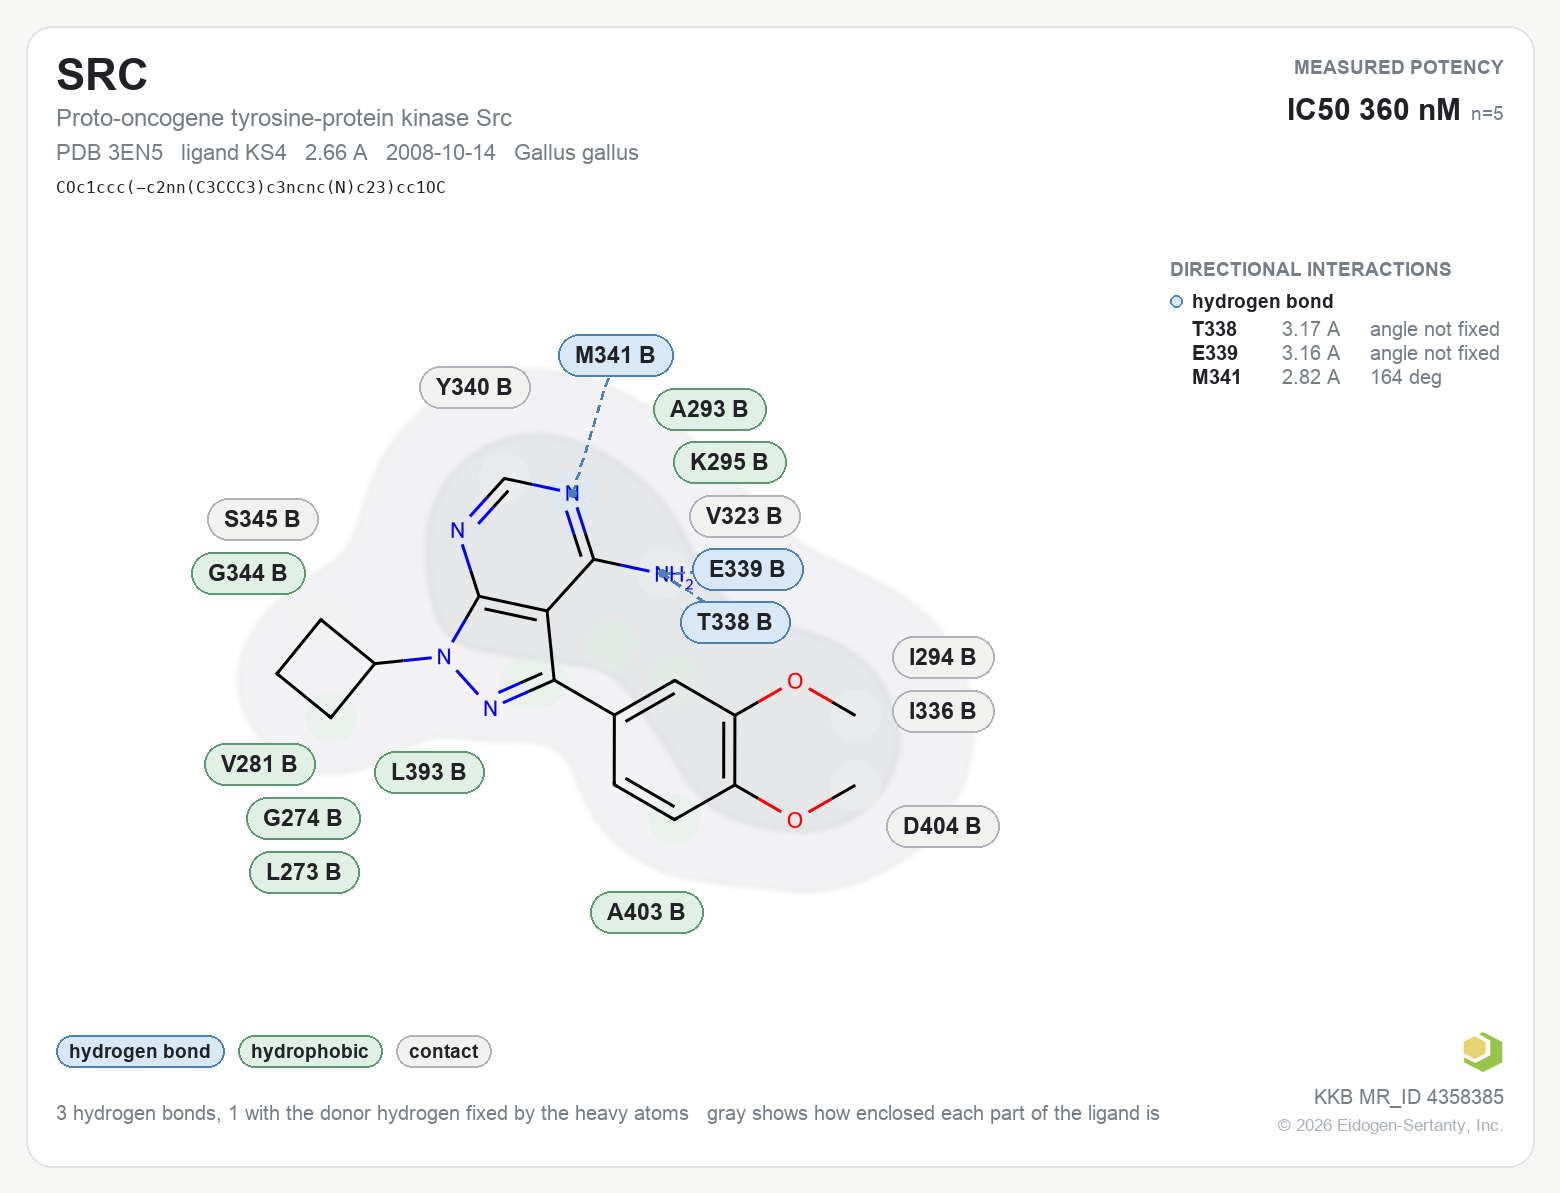Click the E339 row in interactions table

pyautogui.click(x=1346, y=353)
